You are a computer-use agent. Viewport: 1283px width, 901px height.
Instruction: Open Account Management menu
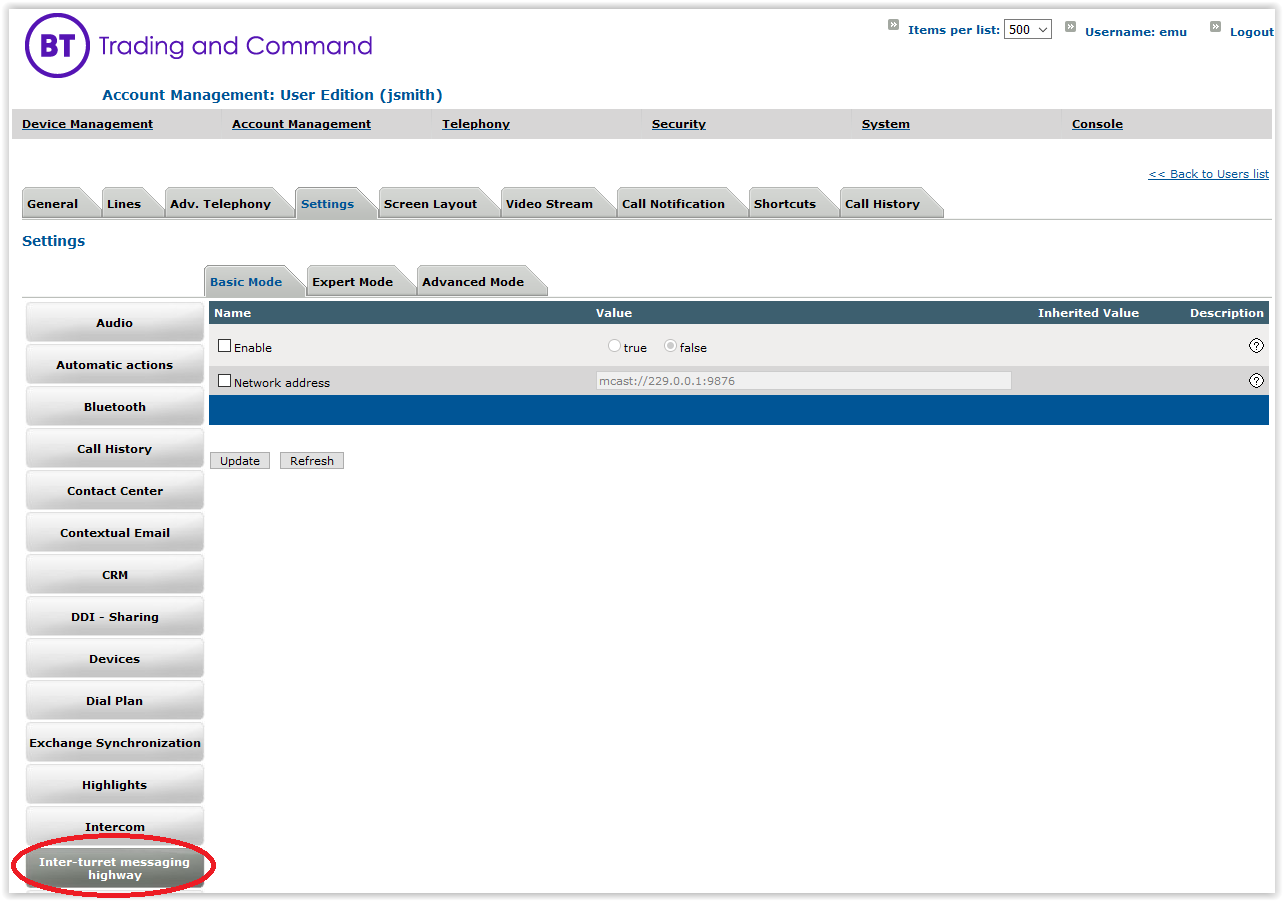point(301,124)
